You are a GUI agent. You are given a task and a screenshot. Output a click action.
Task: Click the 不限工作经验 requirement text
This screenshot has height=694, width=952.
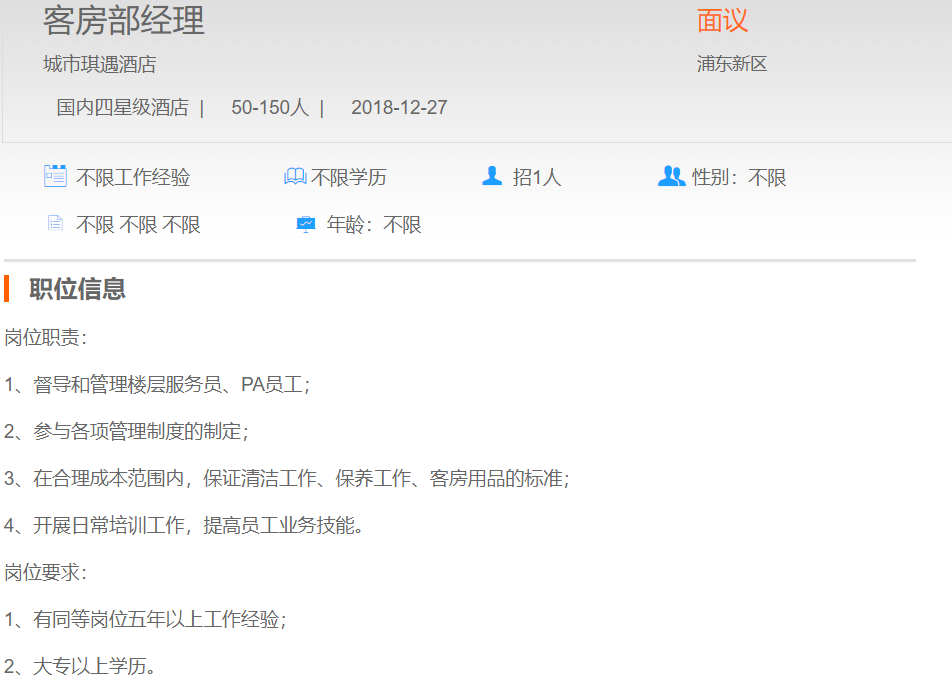[133, 178]
